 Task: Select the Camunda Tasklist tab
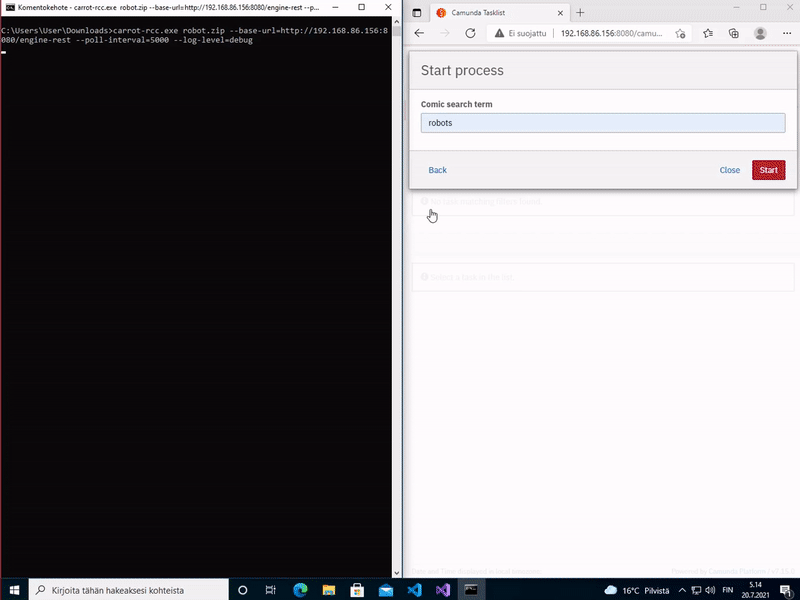pos(500,13)
